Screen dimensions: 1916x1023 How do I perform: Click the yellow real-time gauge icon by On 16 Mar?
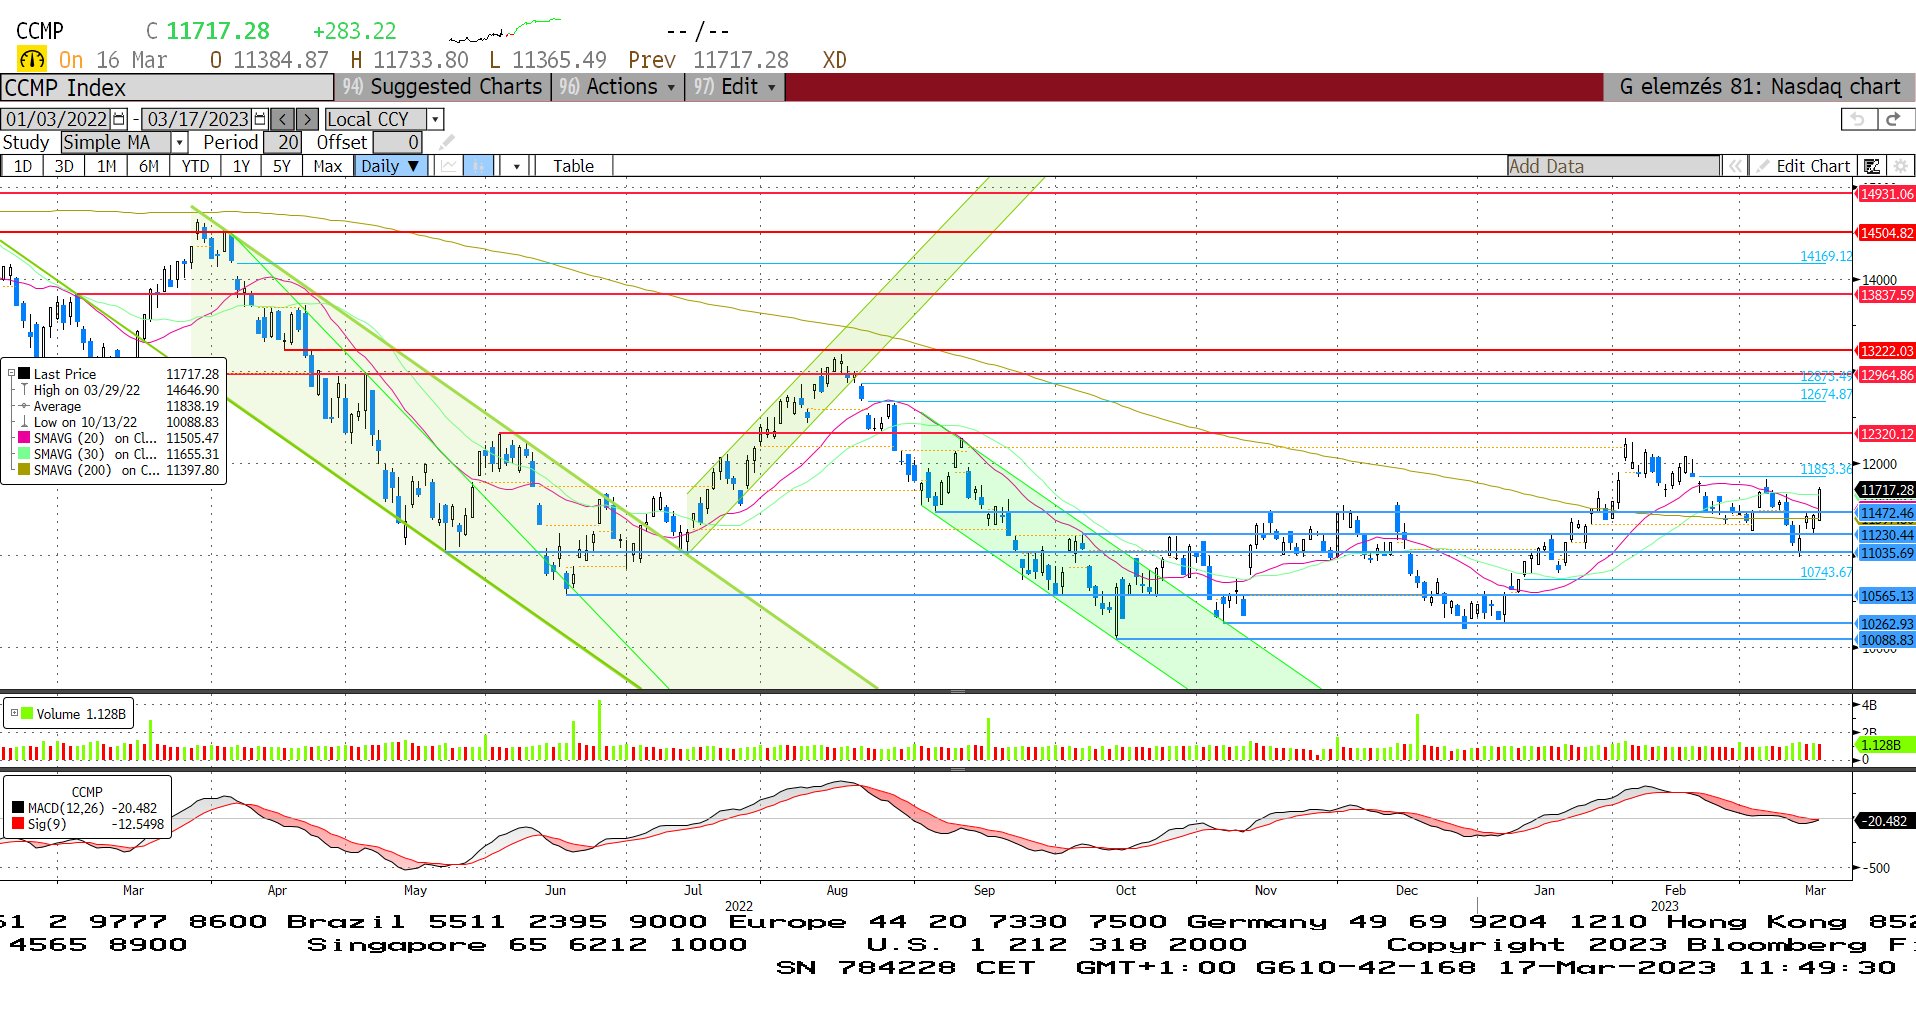32,59
